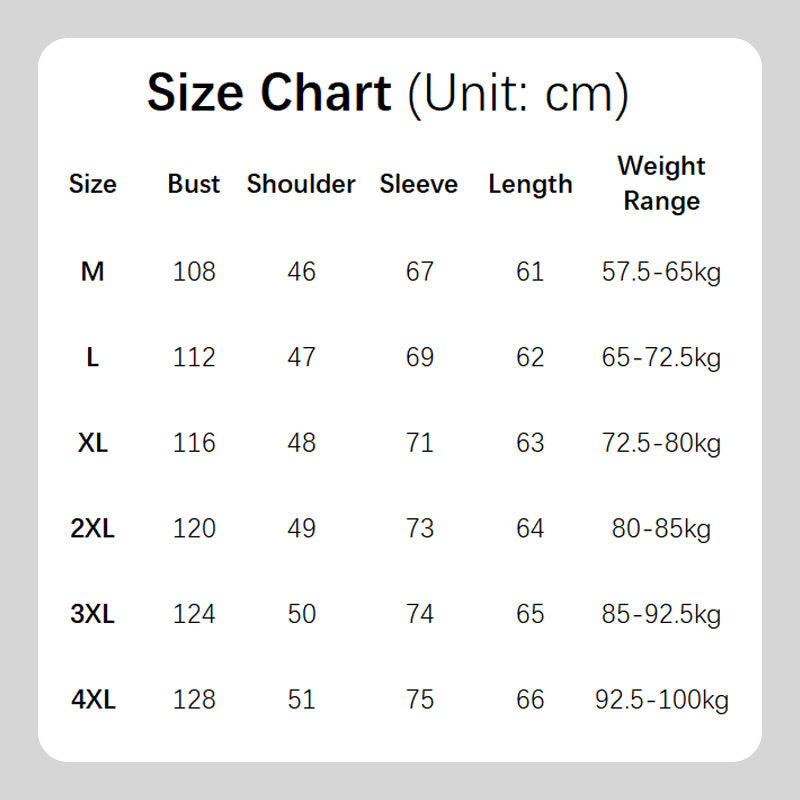Click the 92.5-100kg weight range
The width and height of the screenshot is (800, 800).
click(661, 699)
